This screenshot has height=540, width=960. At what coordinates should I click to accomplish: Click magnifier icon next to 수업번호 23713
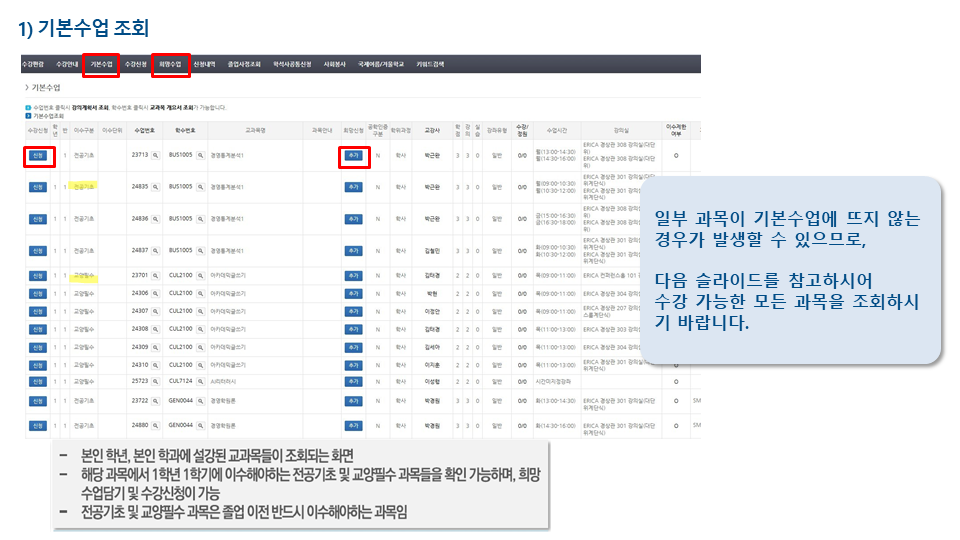tap(155, 156)
